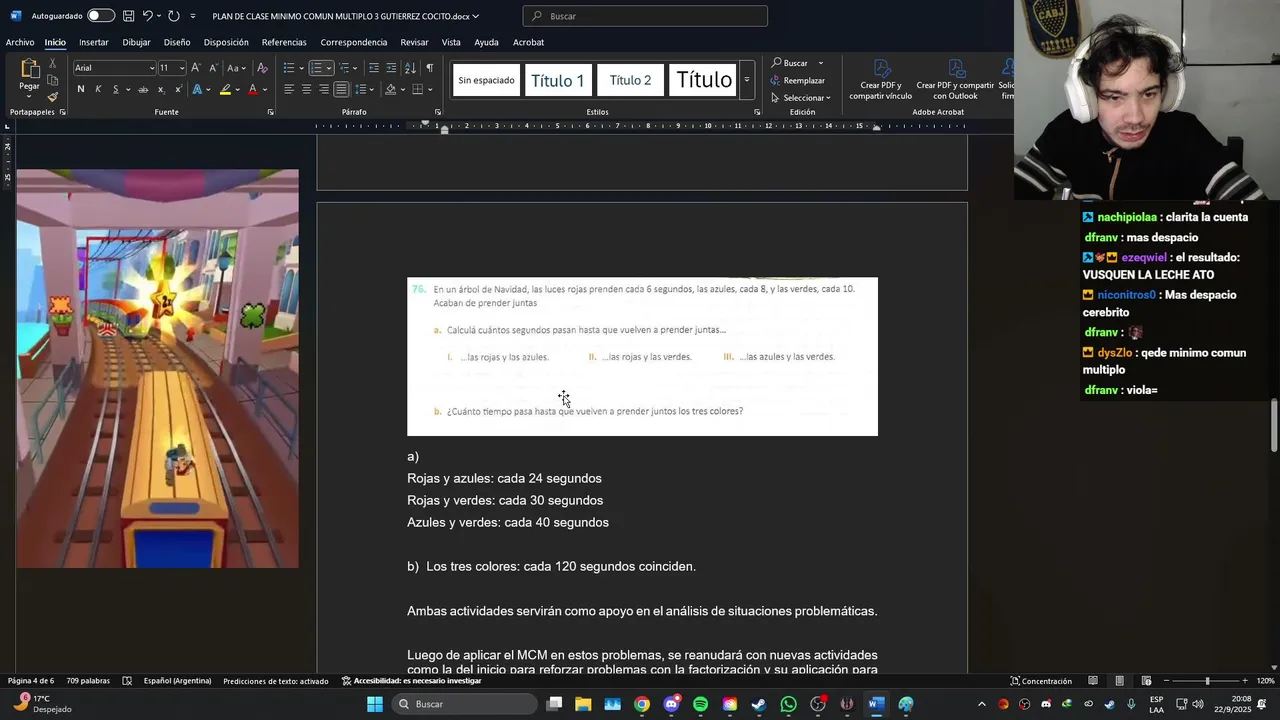Open the highlight color dropdown arrow

pyautogui.click(x=237, y=90)
